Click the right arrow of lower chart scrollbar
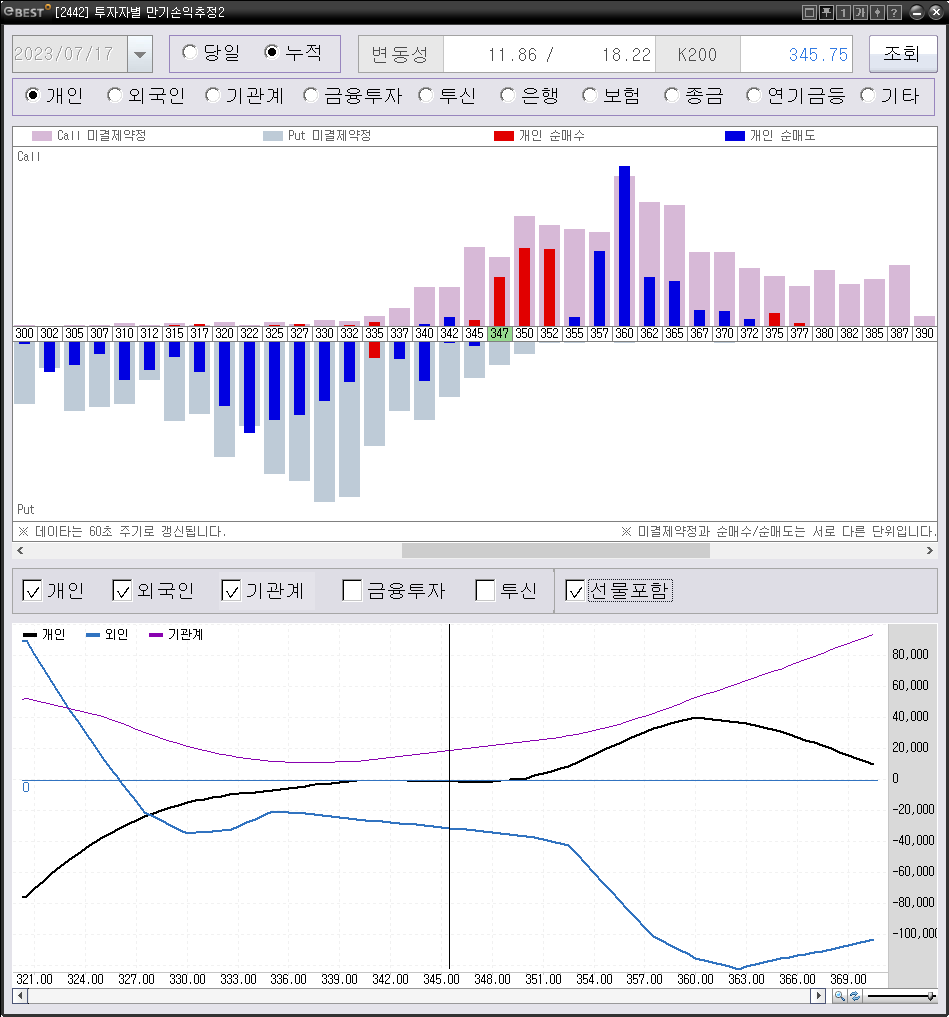Image resolution: width=949 pixels, height=1017 pixels. [x=818, y=996]
